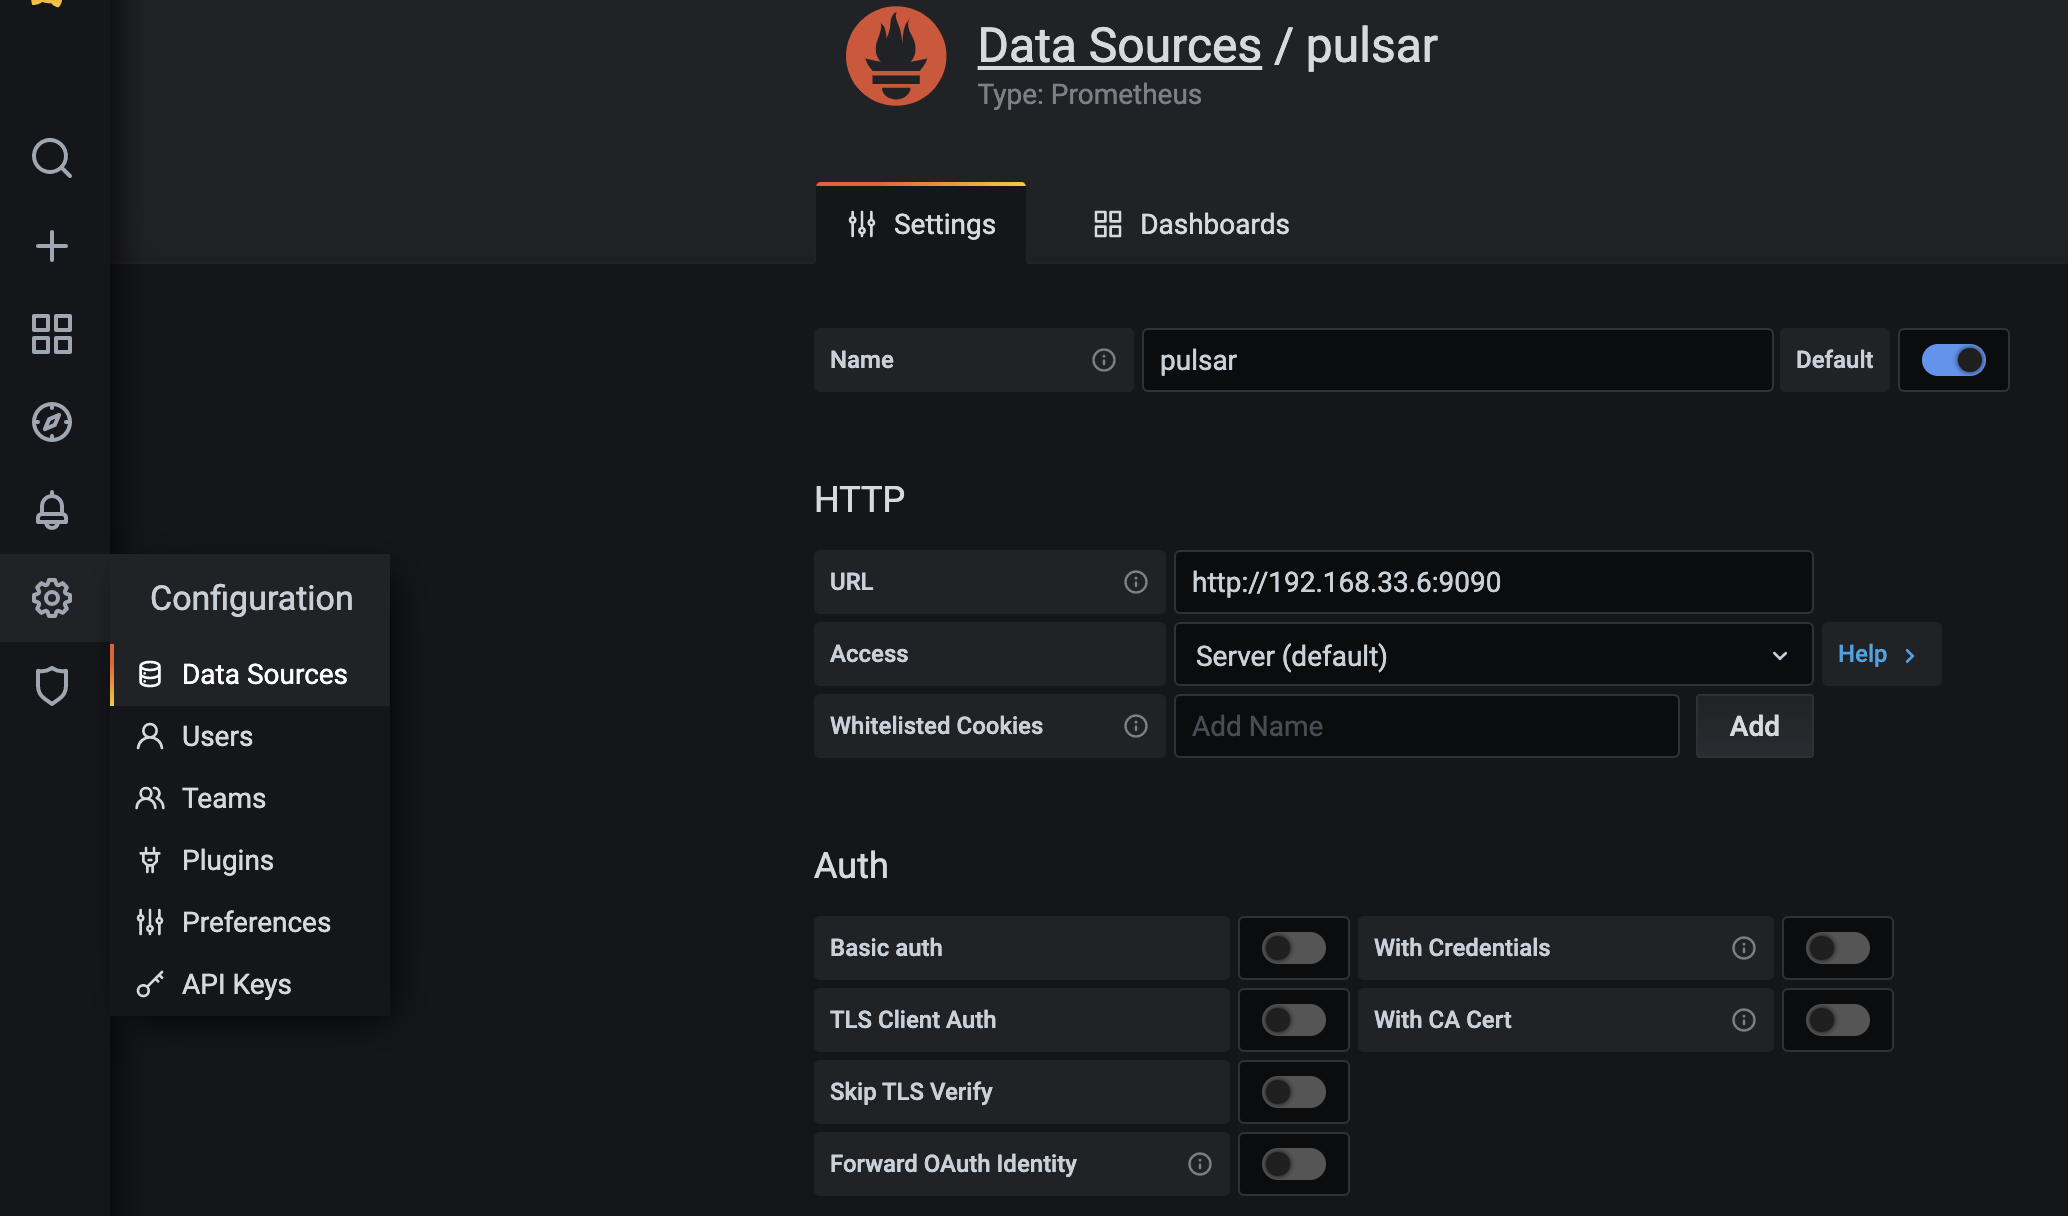Image resolution: width=2068 pixels, height=1216 pixels.
Task: Click the info icon next to Name
Action: pyautogui.click(x=1104, y=360)
